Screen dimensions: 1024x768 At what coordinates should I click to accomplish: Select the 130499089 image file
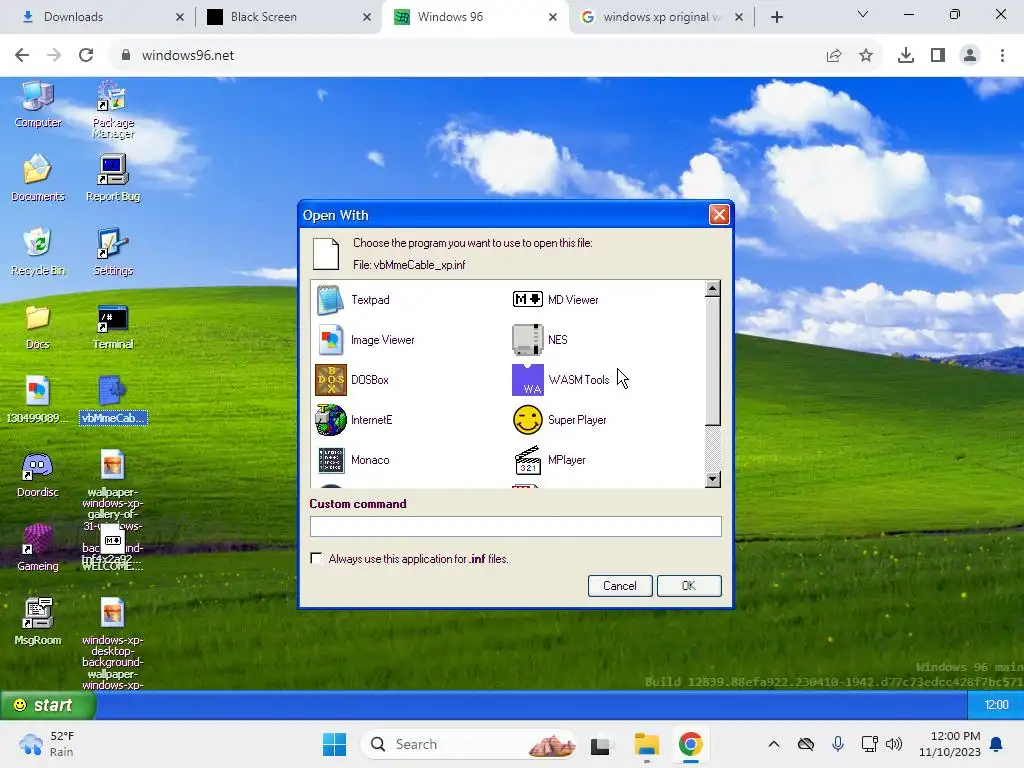click(x=38, y=400)
